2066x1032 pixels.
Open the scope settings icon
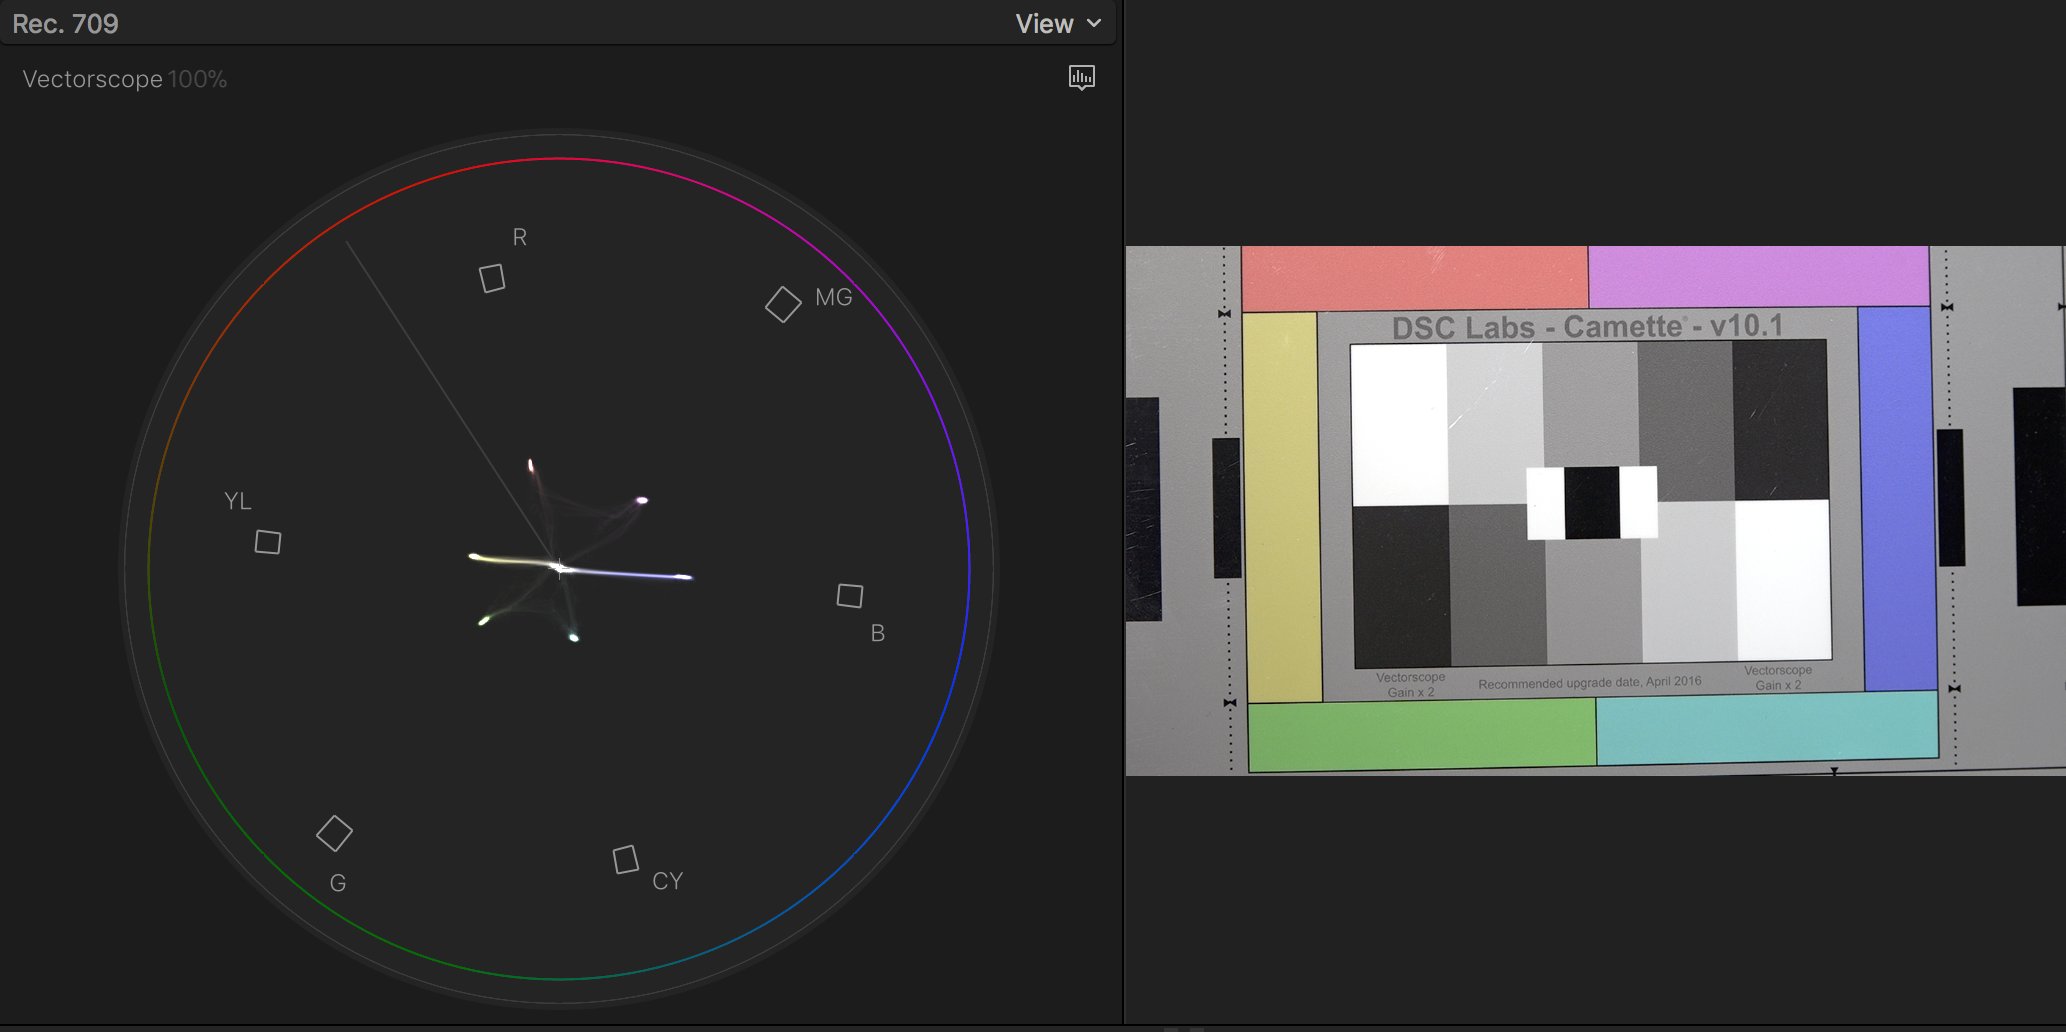1082,78
